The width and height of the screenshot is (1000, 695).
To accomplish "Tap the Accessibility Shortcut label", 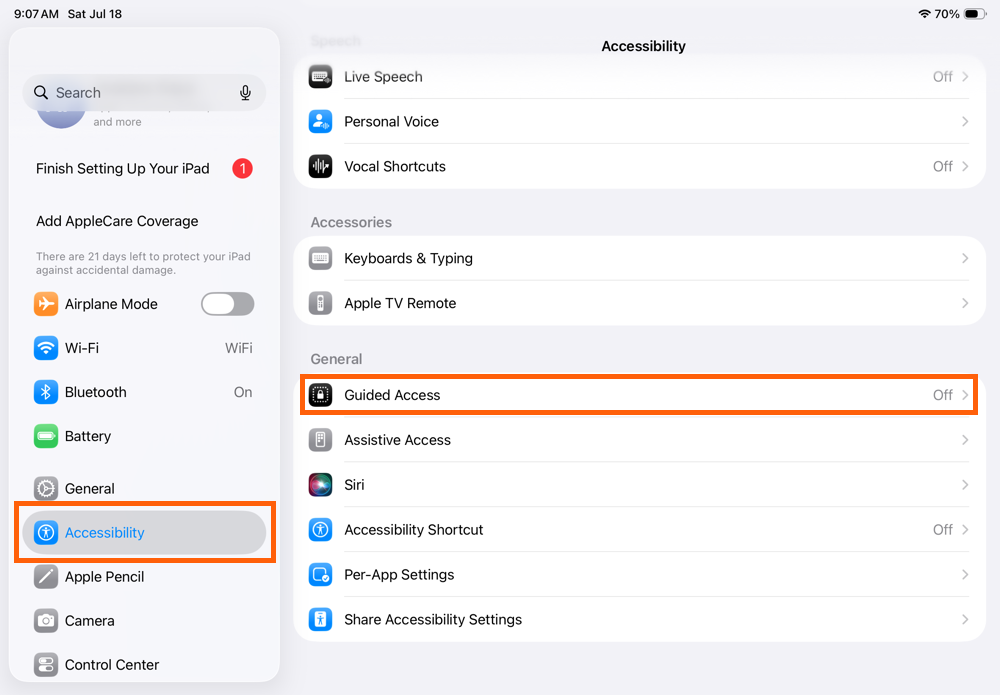I will pyautogui.click(x=414, y=529).
